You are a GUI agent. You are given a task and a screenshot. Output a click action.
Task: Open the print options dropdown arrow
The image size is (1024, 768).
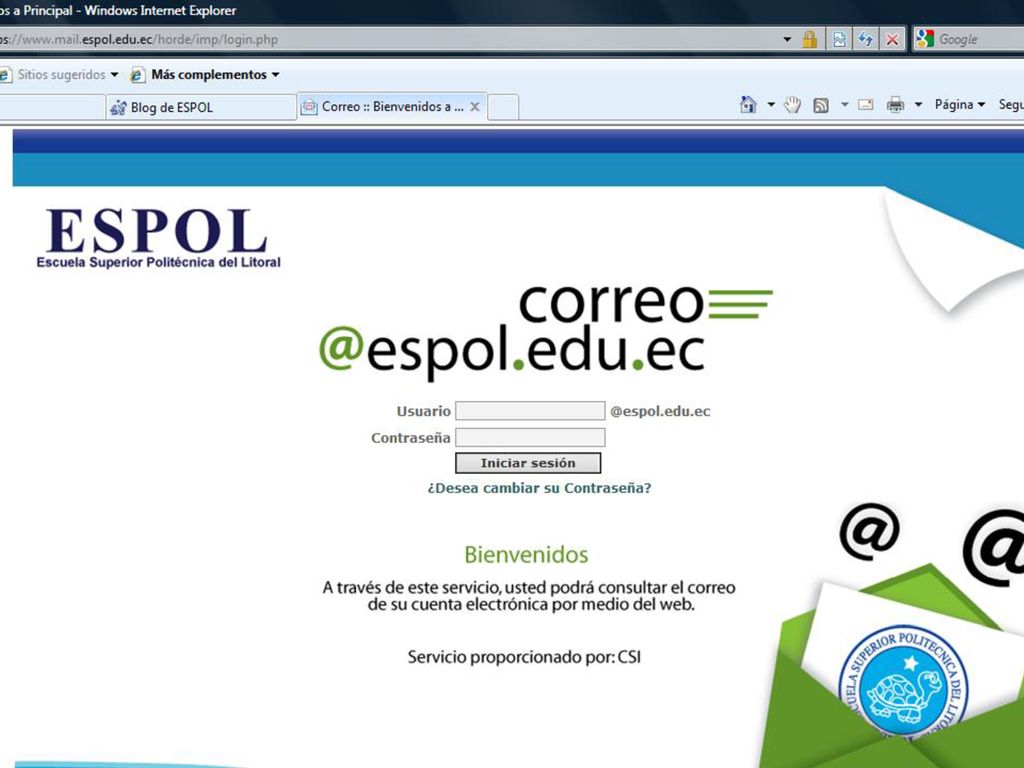pos(918,104)
